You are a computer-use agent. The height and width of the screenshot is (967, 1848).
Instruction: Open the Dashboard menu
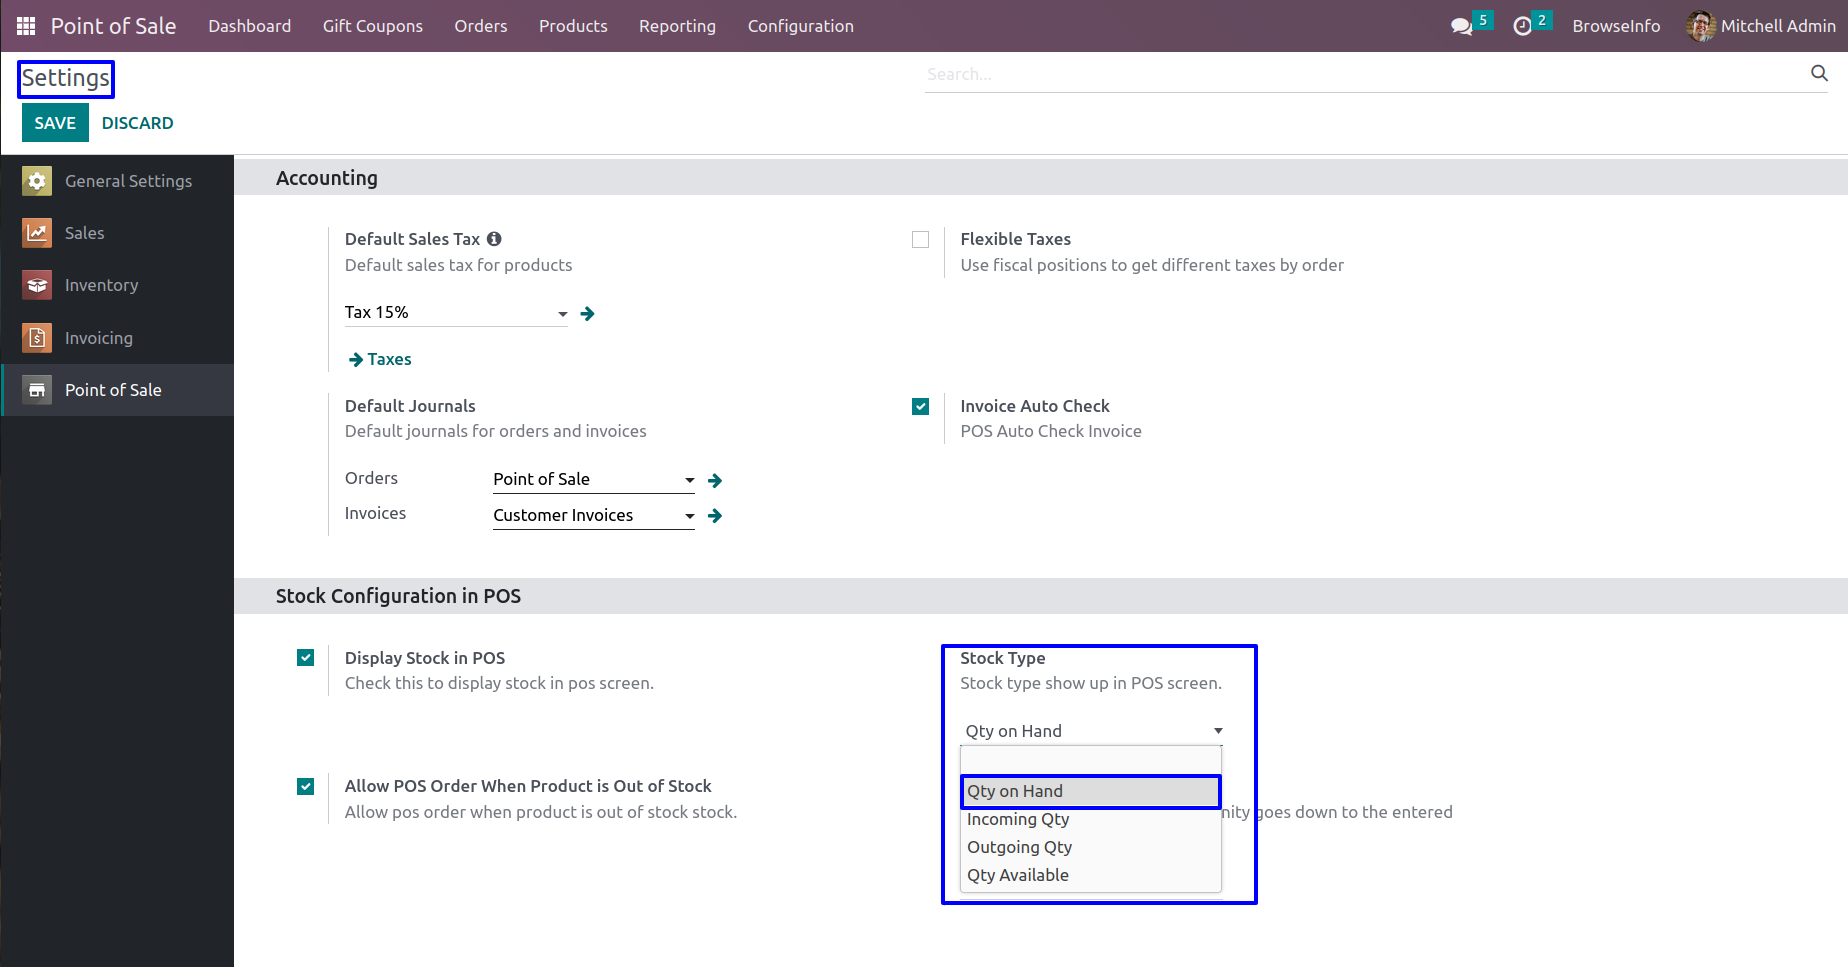coord(250,26)
